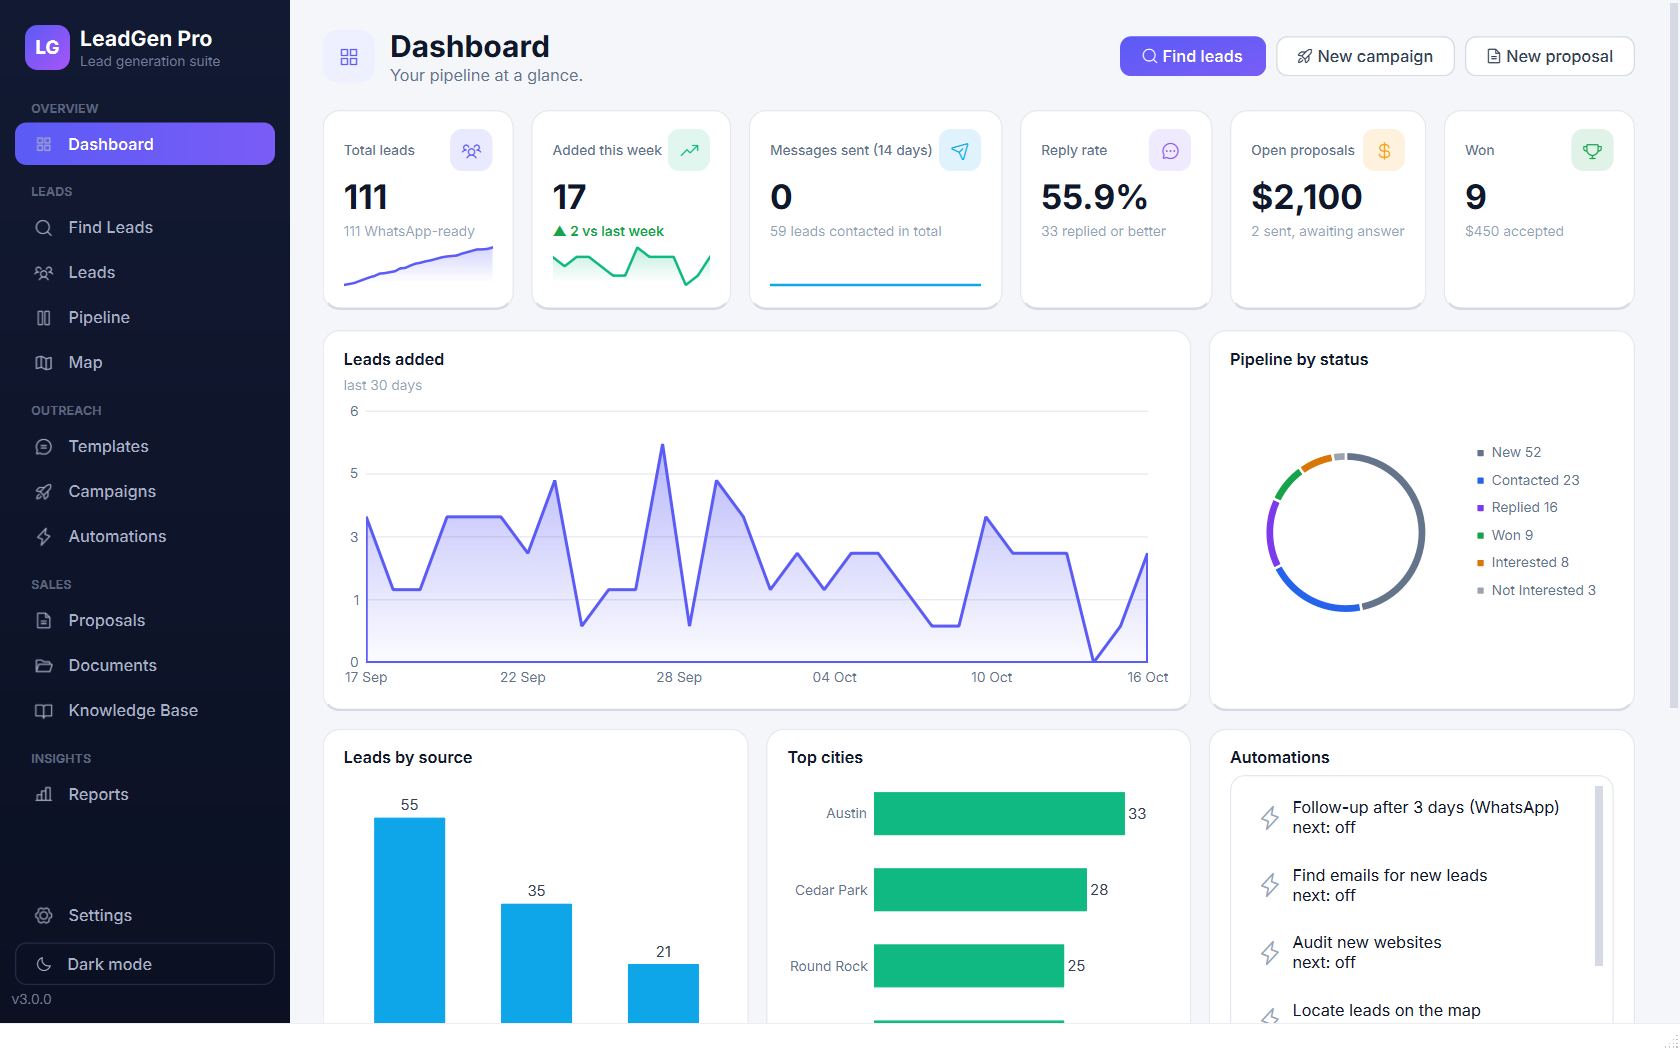Screen dimensions: 1680x1050
Task: Click the '$2,100' open proposals value
Action: [x=1307, y=197]
